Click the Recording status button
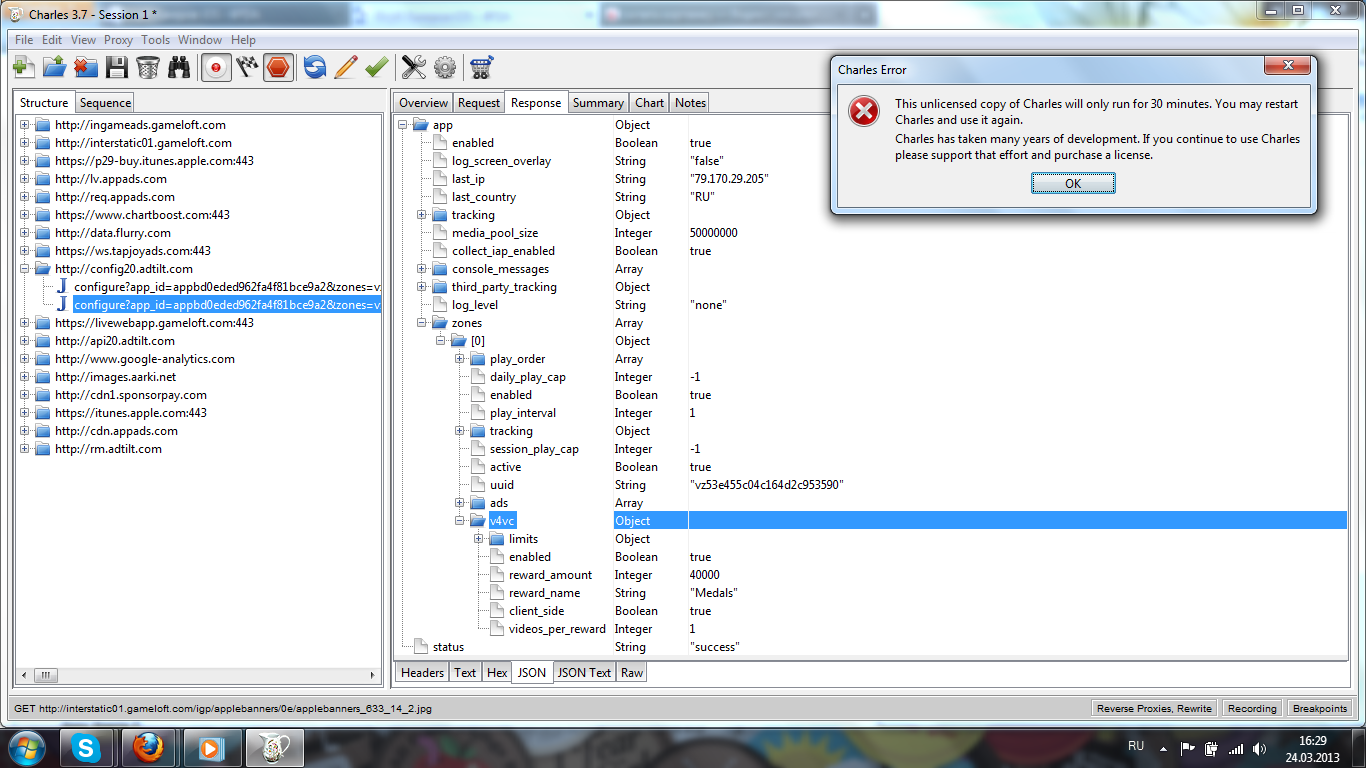 tap(1252, 708)
